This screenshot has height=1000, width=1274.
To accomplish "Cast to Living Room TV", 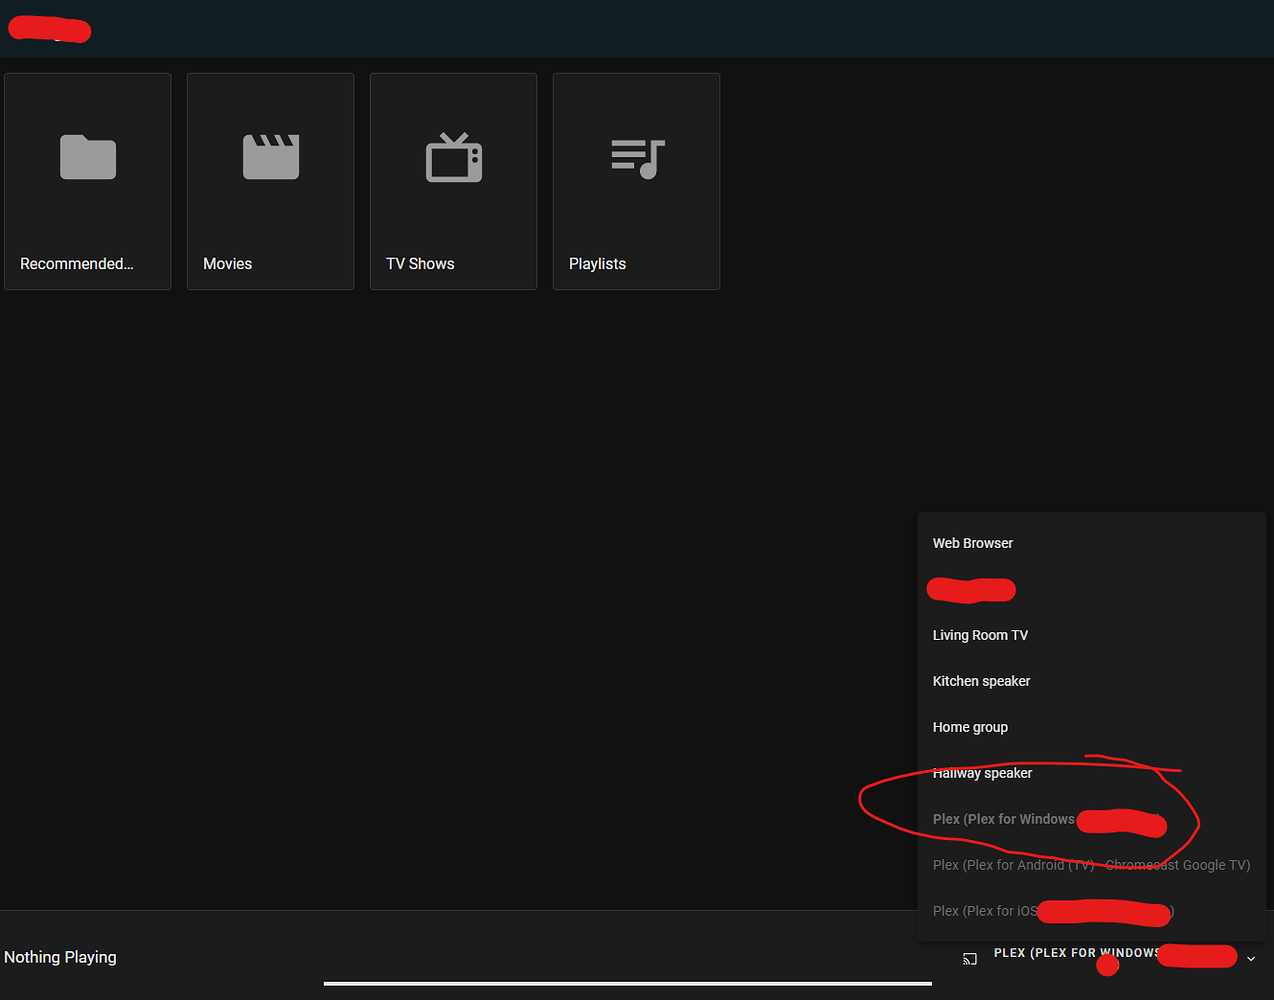I will pyautogui.click(x=980, y=634).
